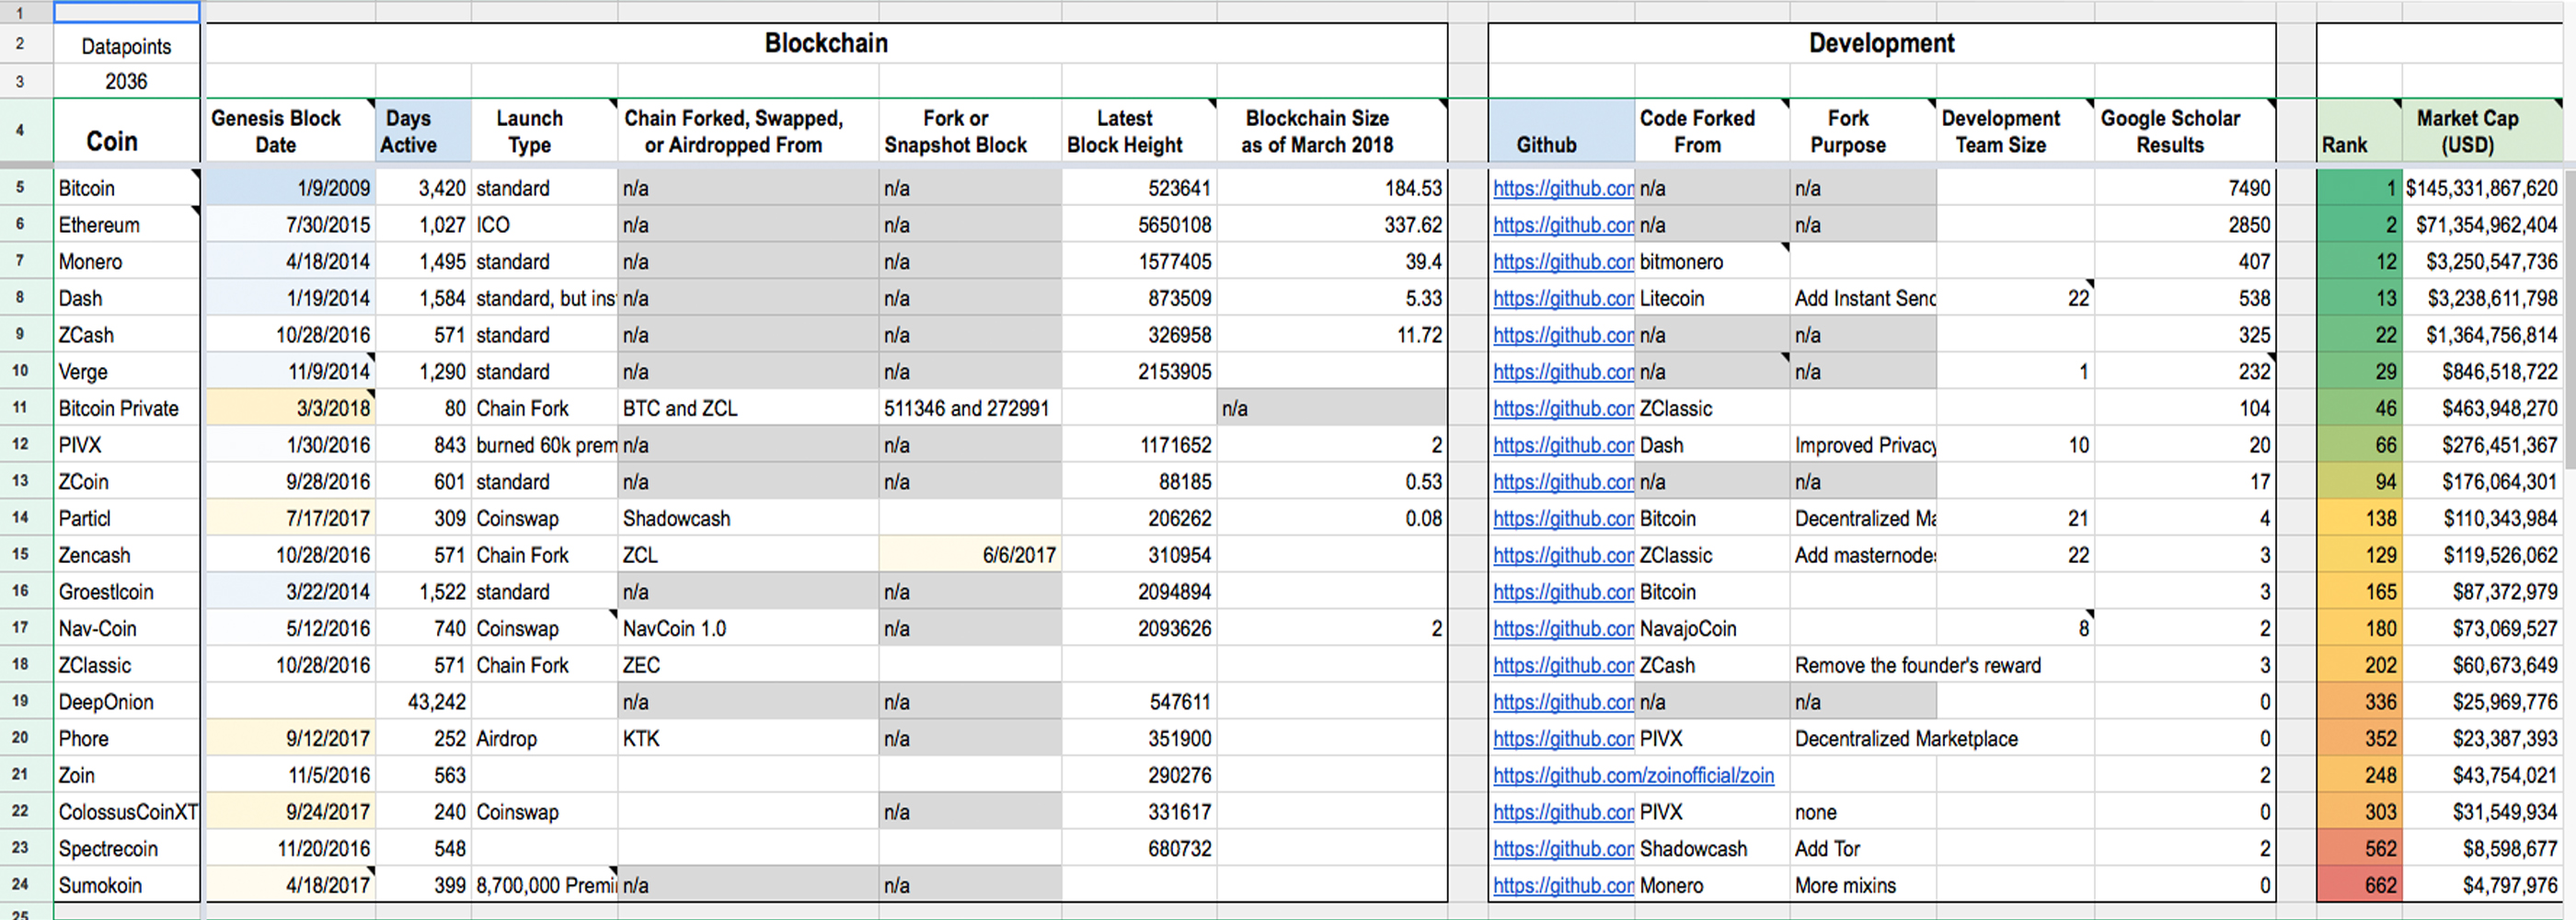Click the Rank column header
2576x920 pixels.
[2359, 130]
